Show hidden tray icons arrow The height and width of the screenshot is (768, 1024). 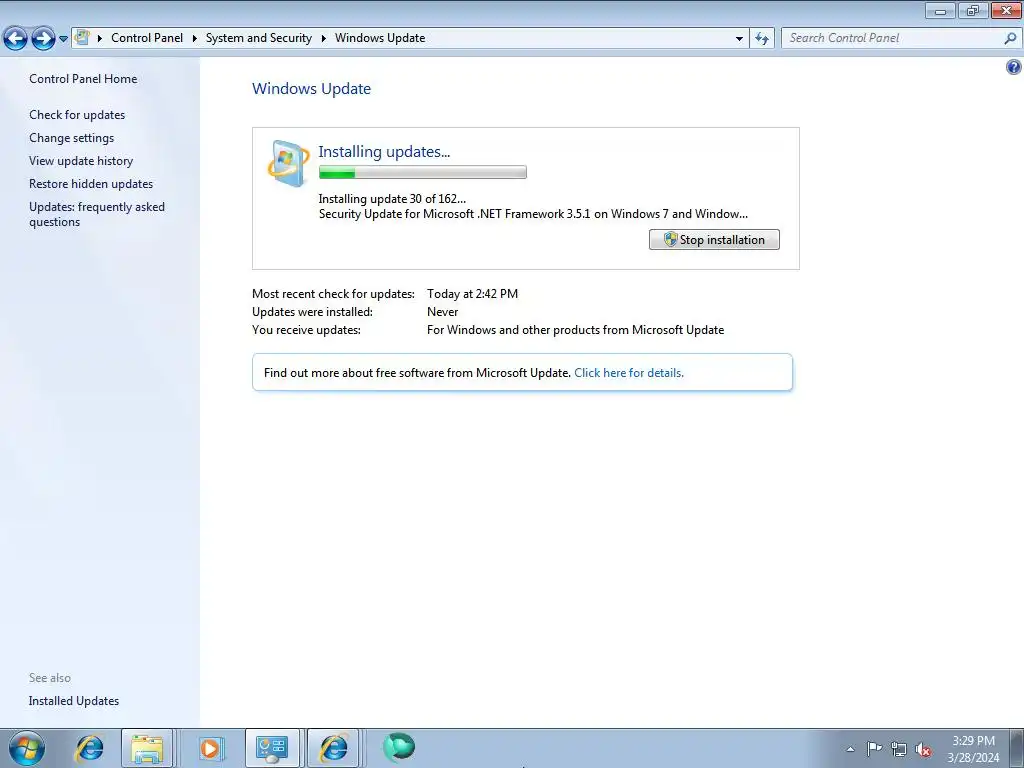850,749
